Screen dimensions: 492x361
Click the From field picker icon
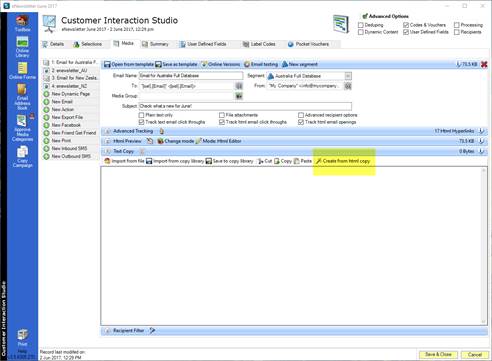coord(348,86)
